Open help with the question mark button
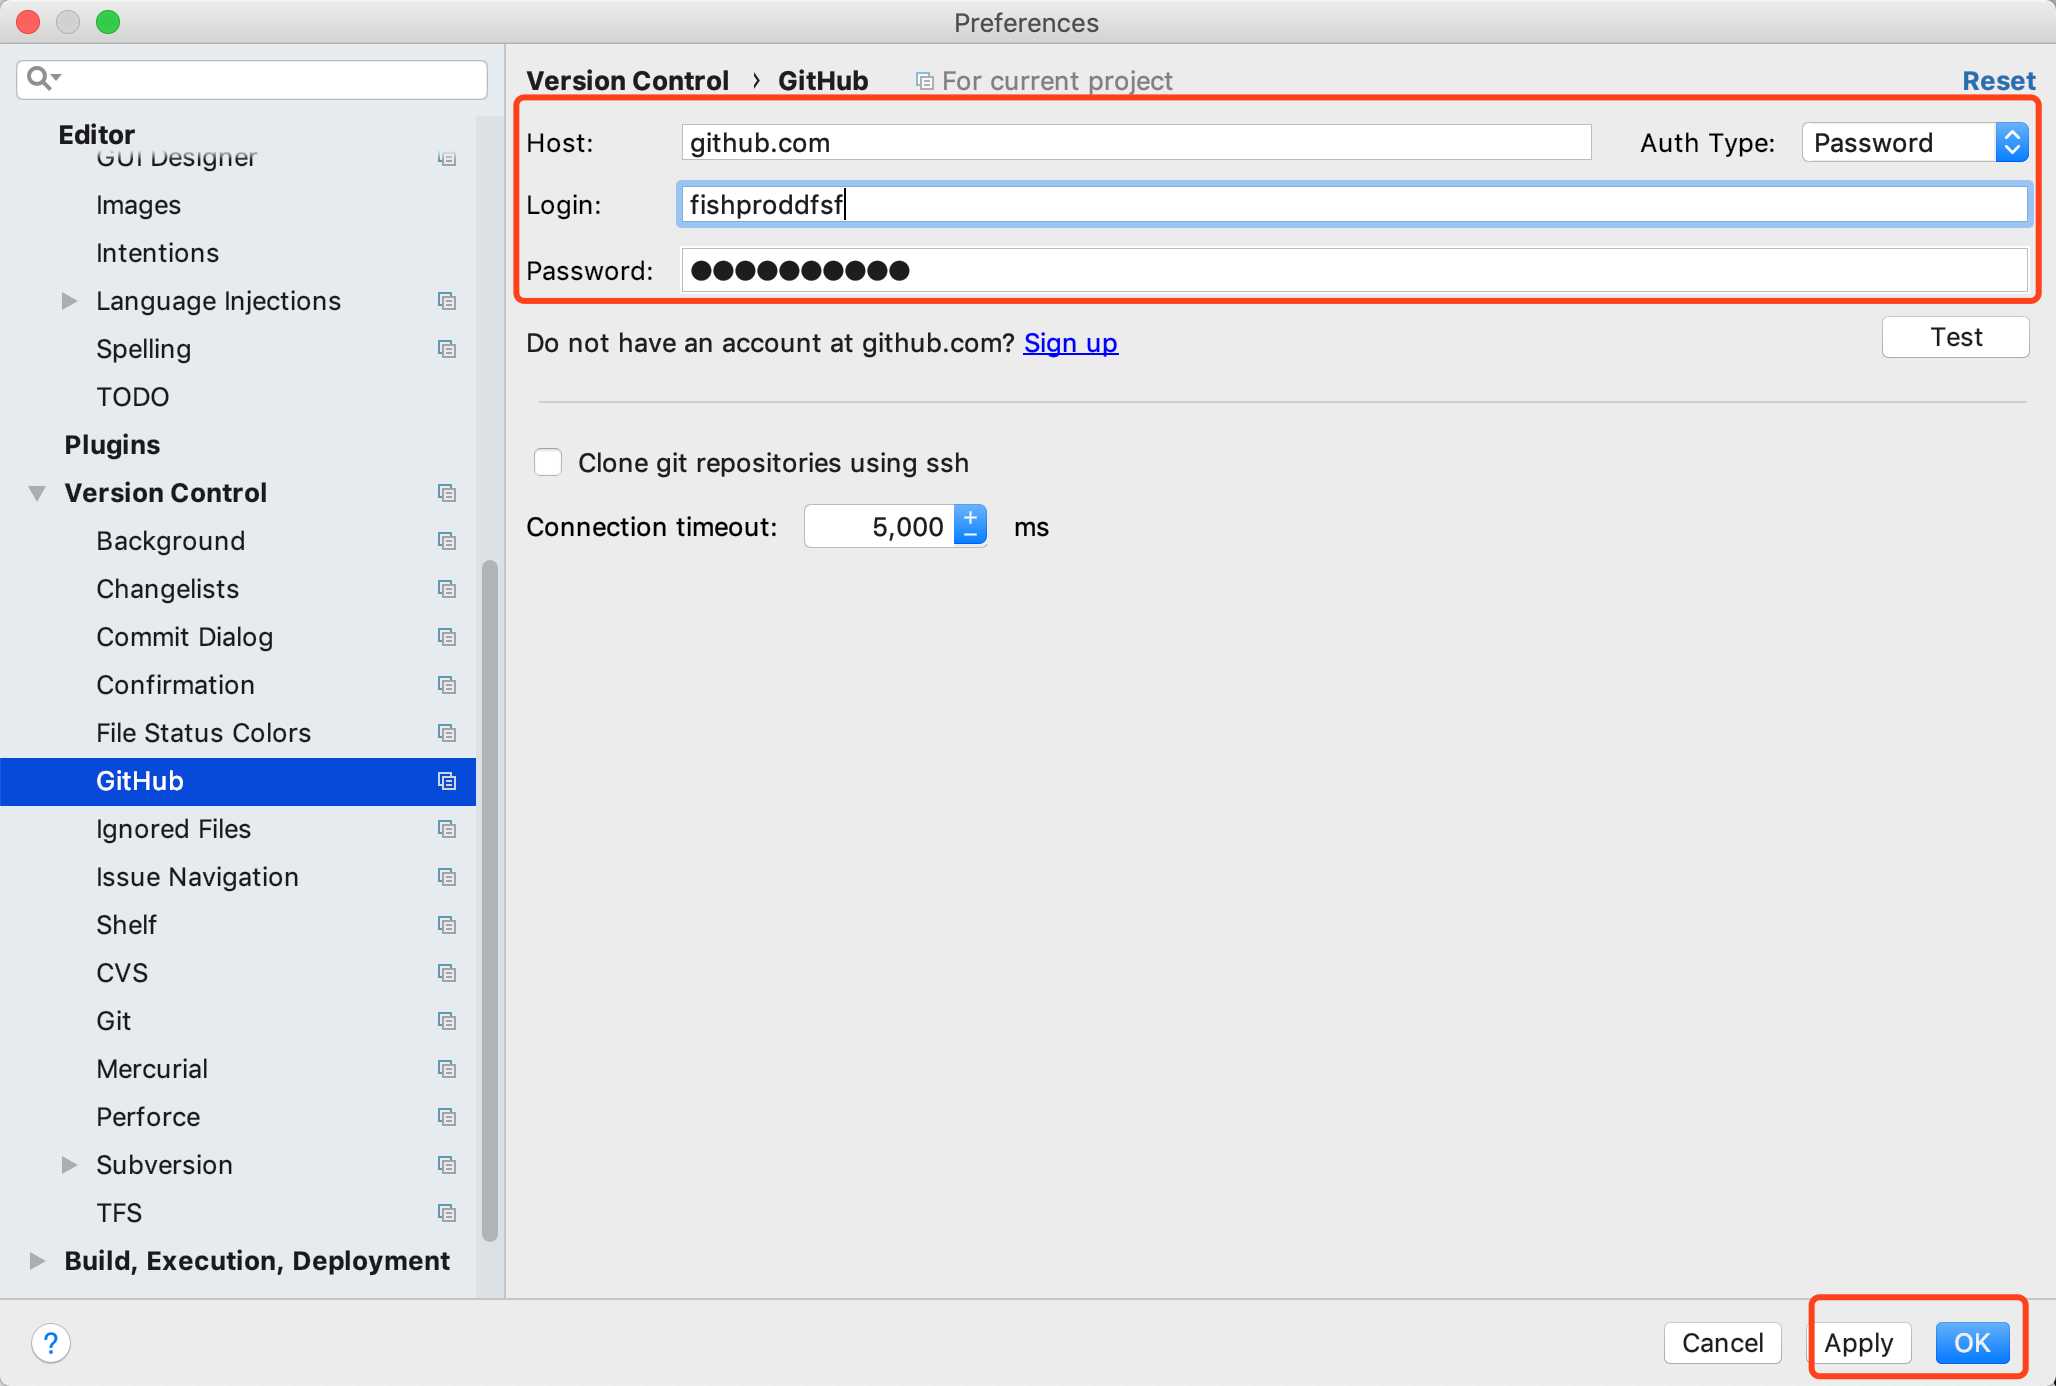The height and width of the screenshot is (1386, 2056). 51,1343
